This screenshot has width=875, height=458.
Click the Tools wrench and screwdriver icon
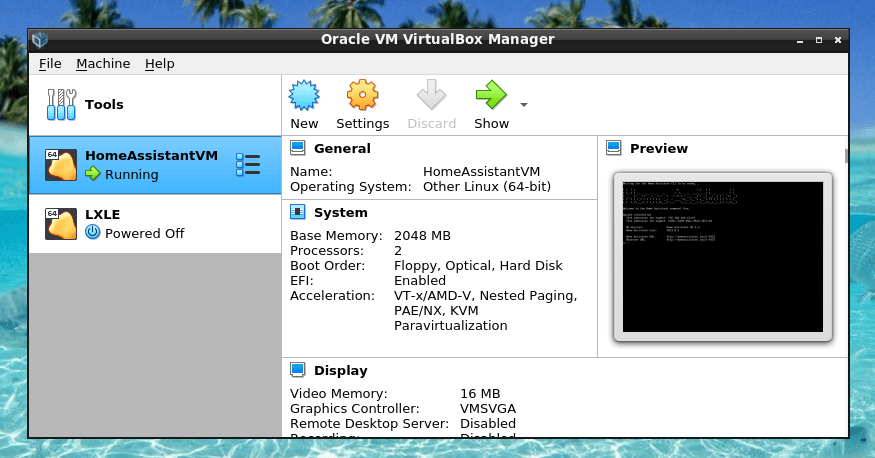[x=61, y=104]
